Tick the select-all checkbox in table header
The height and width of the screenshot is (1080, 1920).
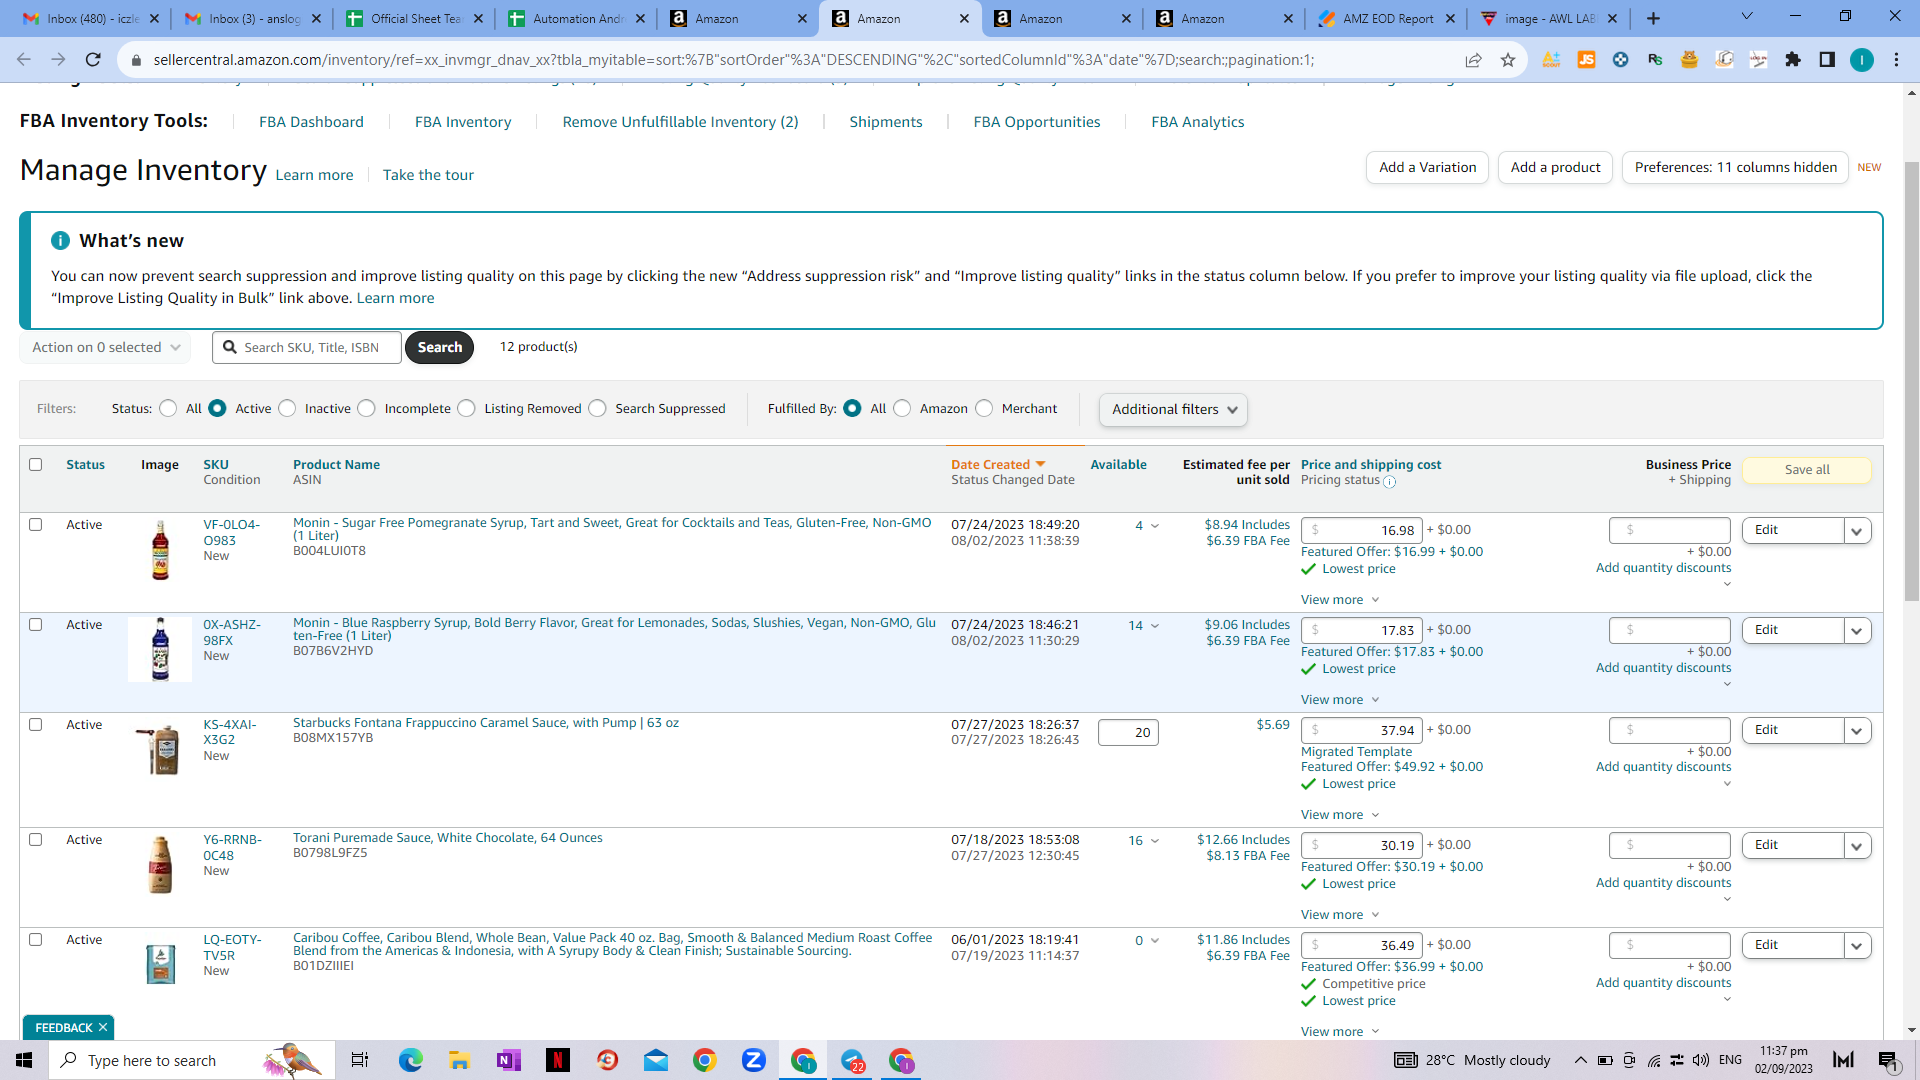pyautogui.click(x=36, y=465)
